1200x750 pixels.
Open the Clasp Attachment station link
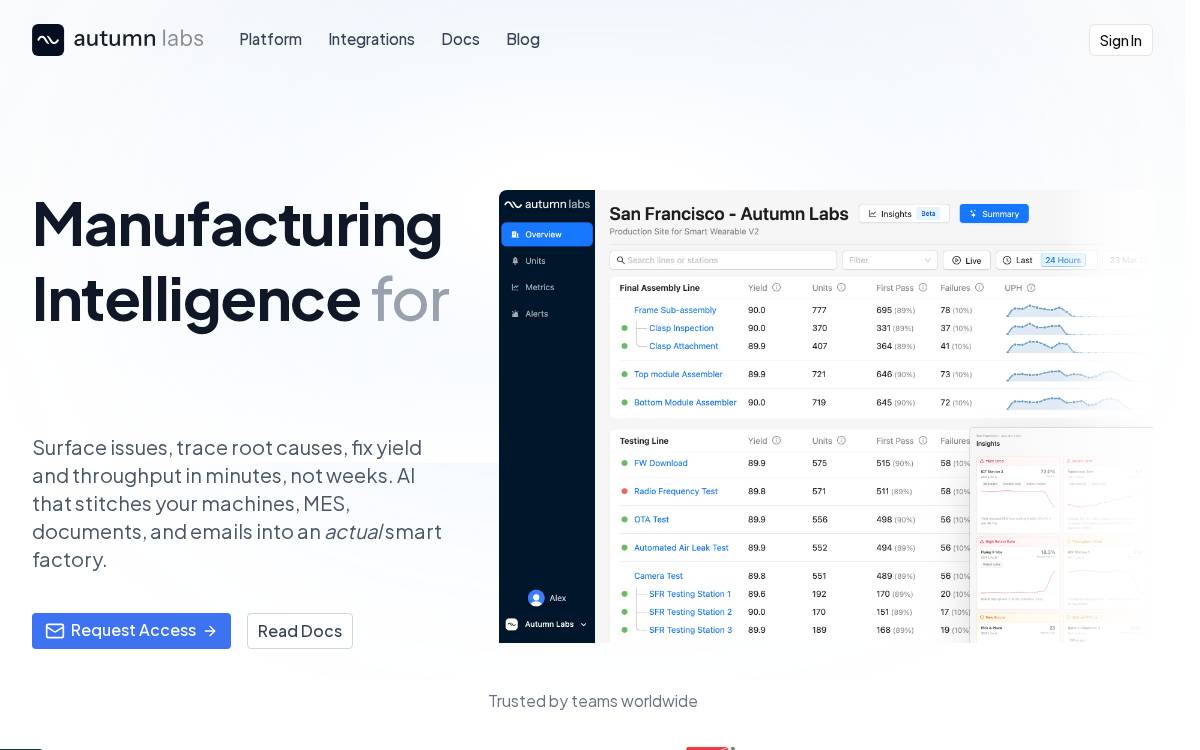(684, 346)
